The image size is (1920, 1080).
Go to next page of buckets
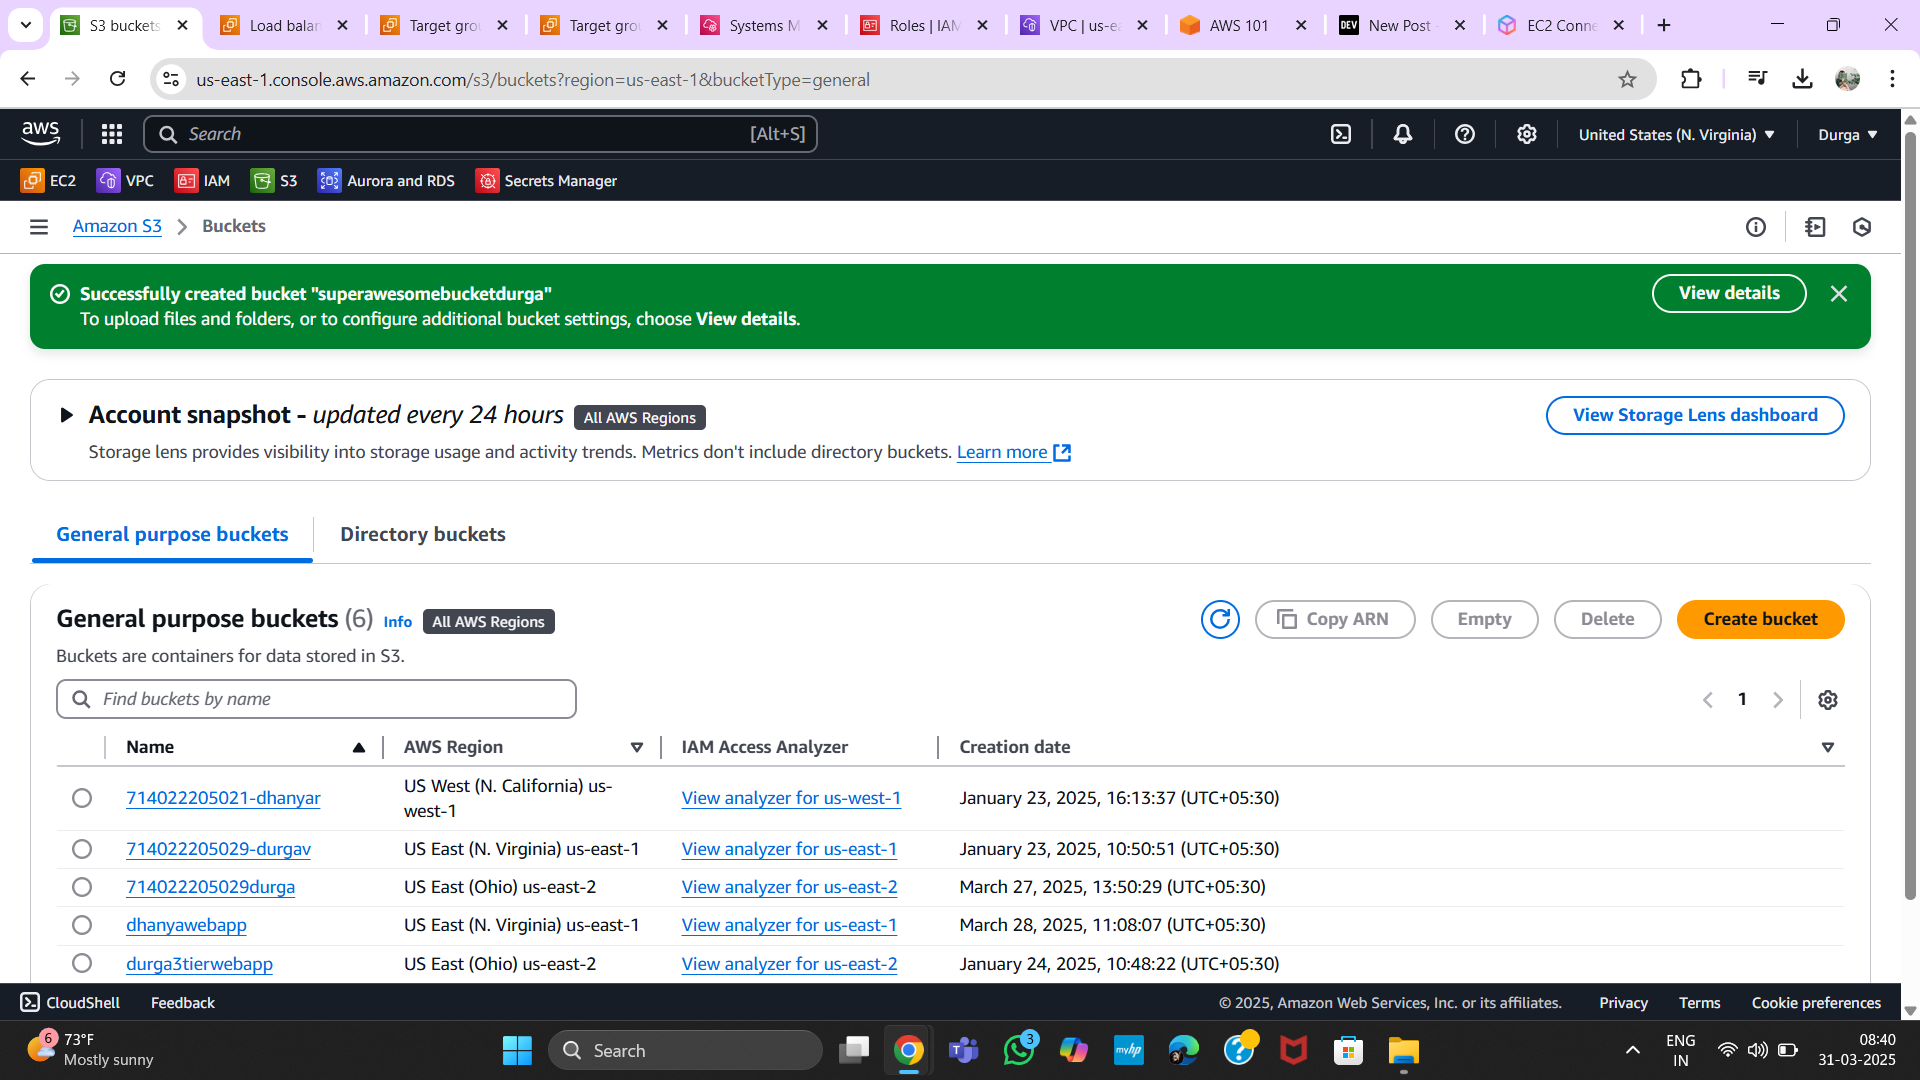(x=1778, y=700)
